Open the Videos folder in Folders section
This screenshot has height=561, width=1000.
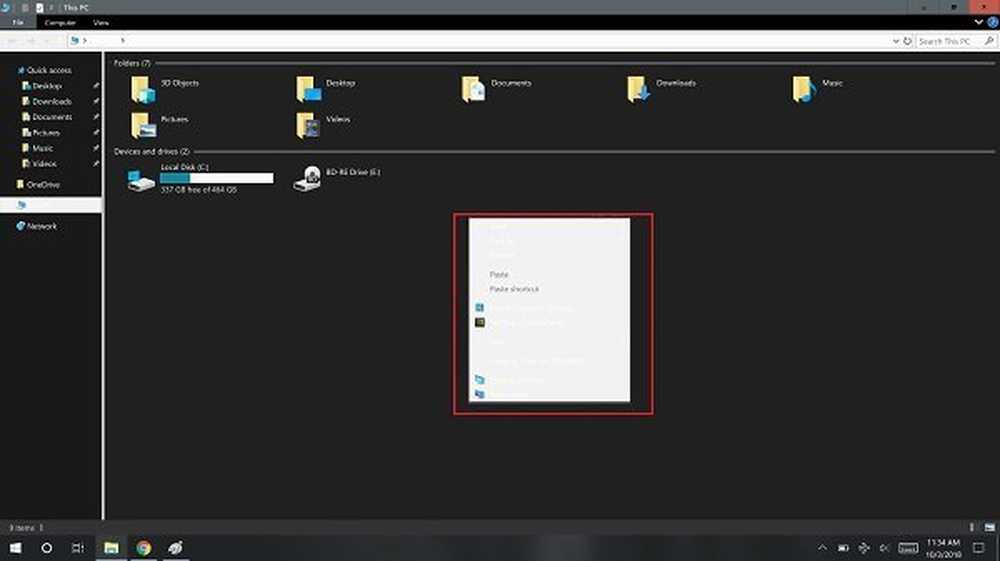308,125
